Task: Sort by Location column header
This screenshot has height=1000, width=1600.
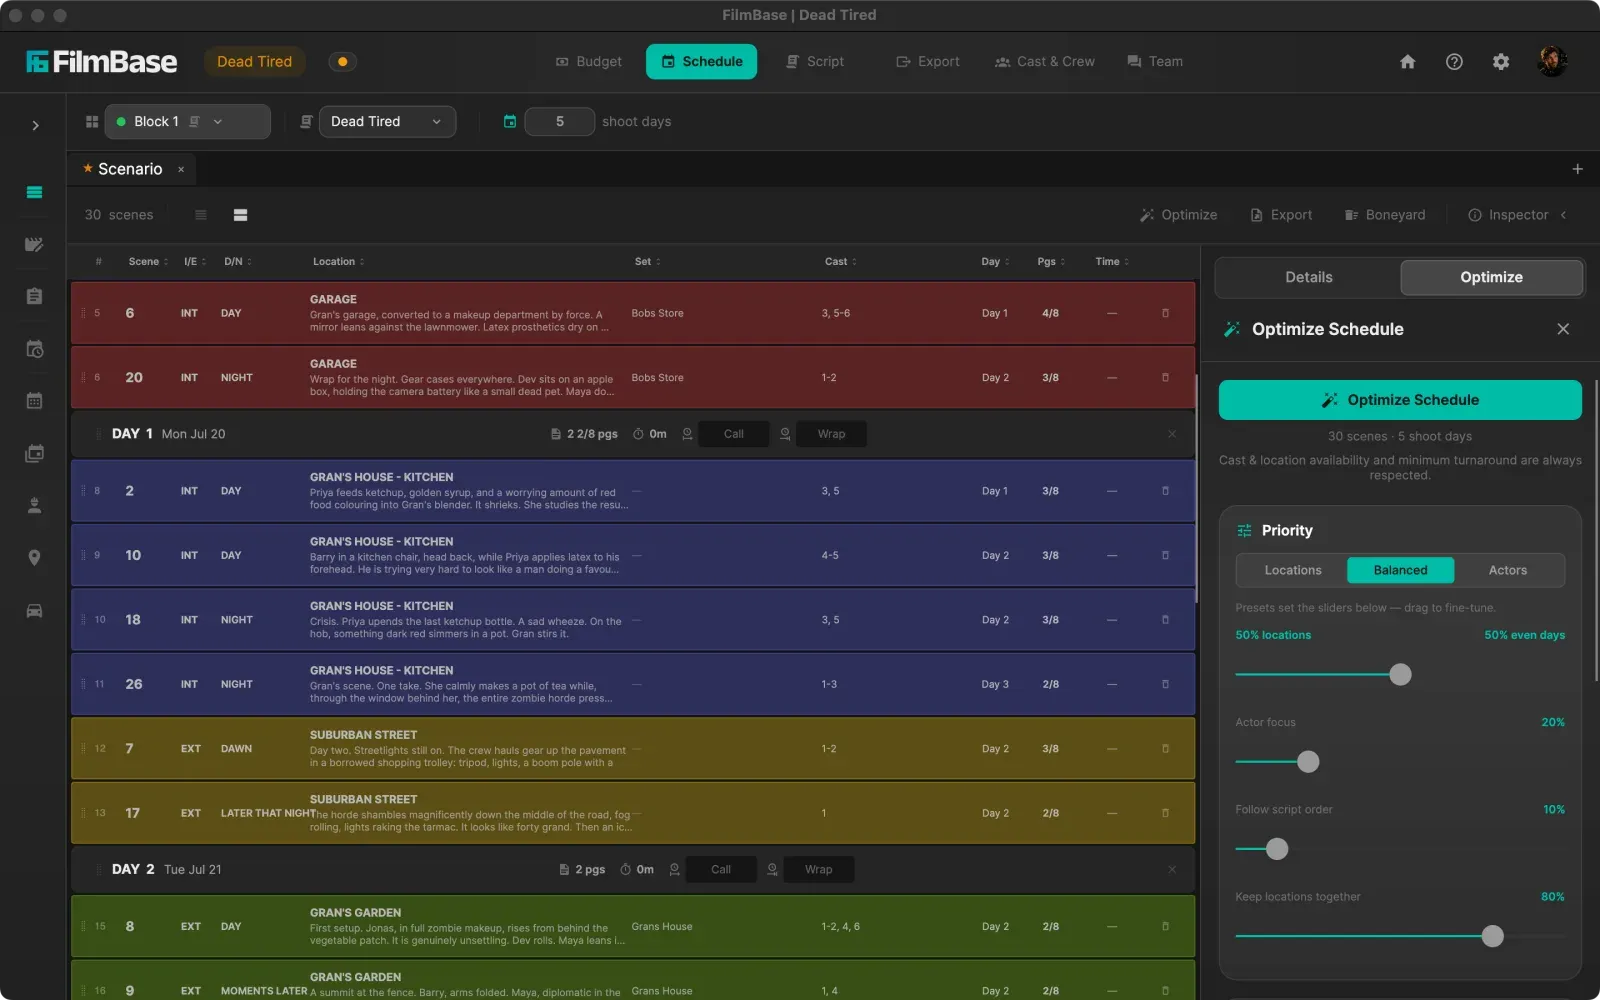Action: coord(338,262)
